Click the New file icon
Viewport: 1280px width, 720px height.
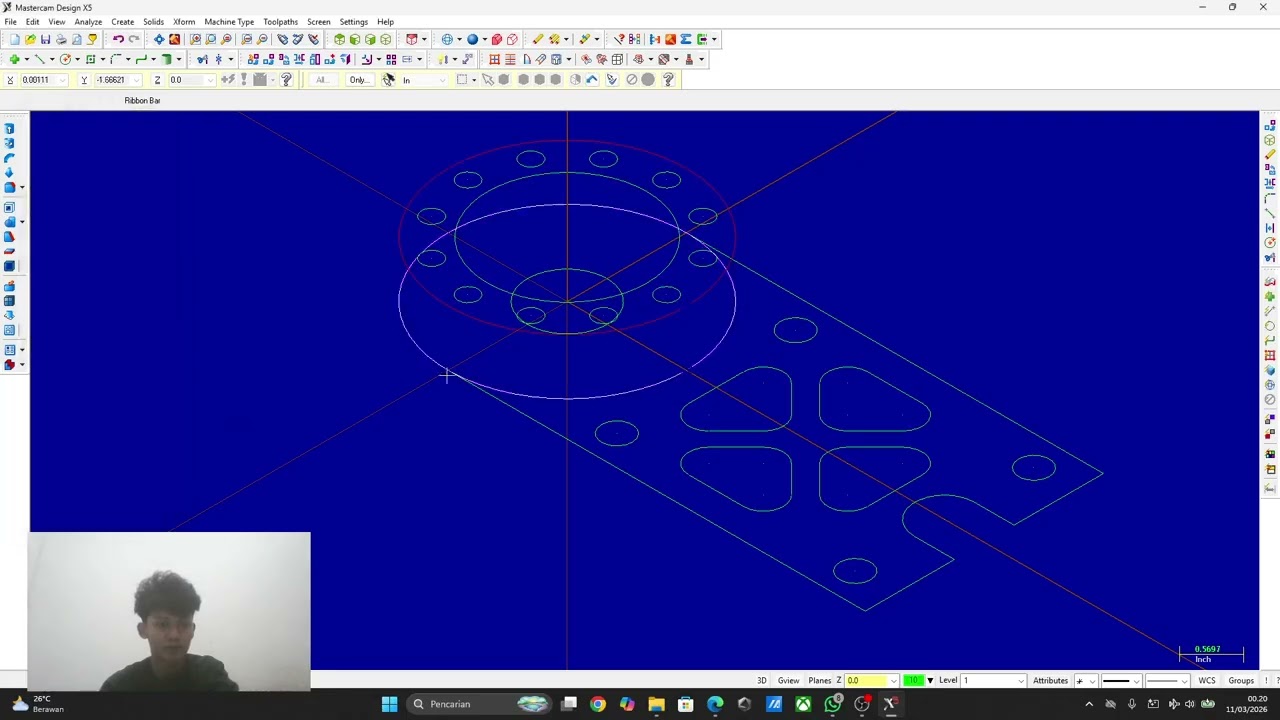point(14,39)
